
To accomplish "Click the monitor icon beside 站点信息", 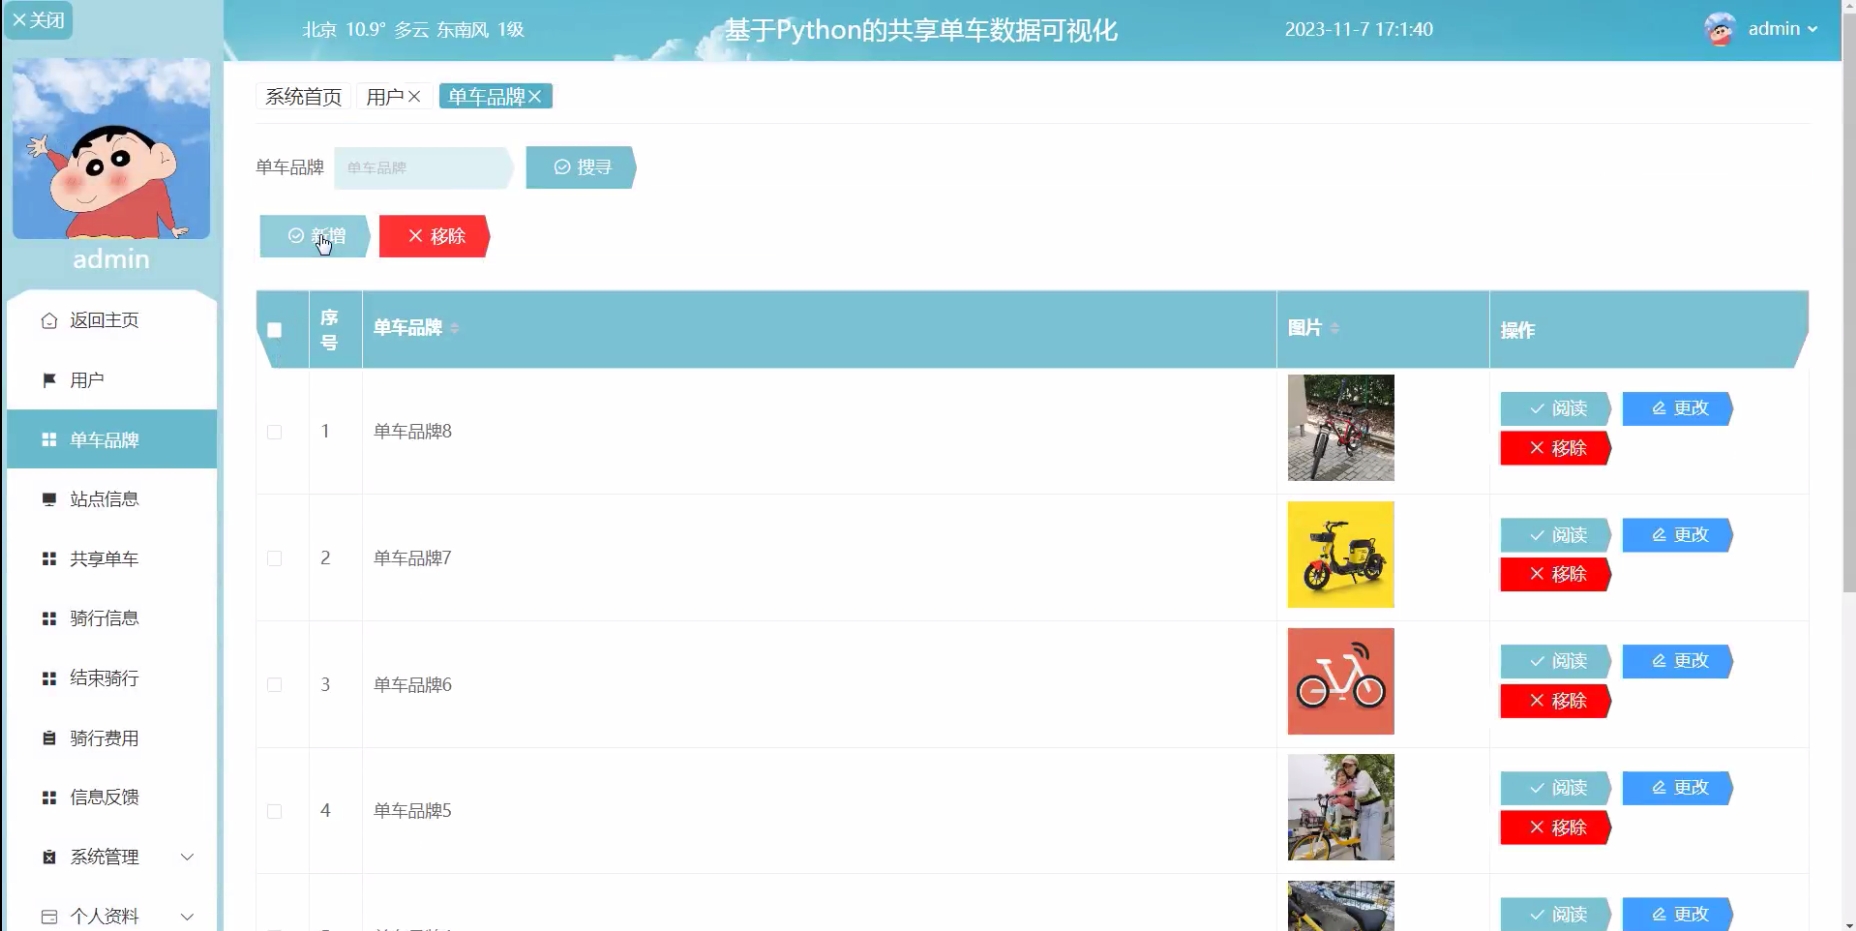I will [x=49, y=499].
